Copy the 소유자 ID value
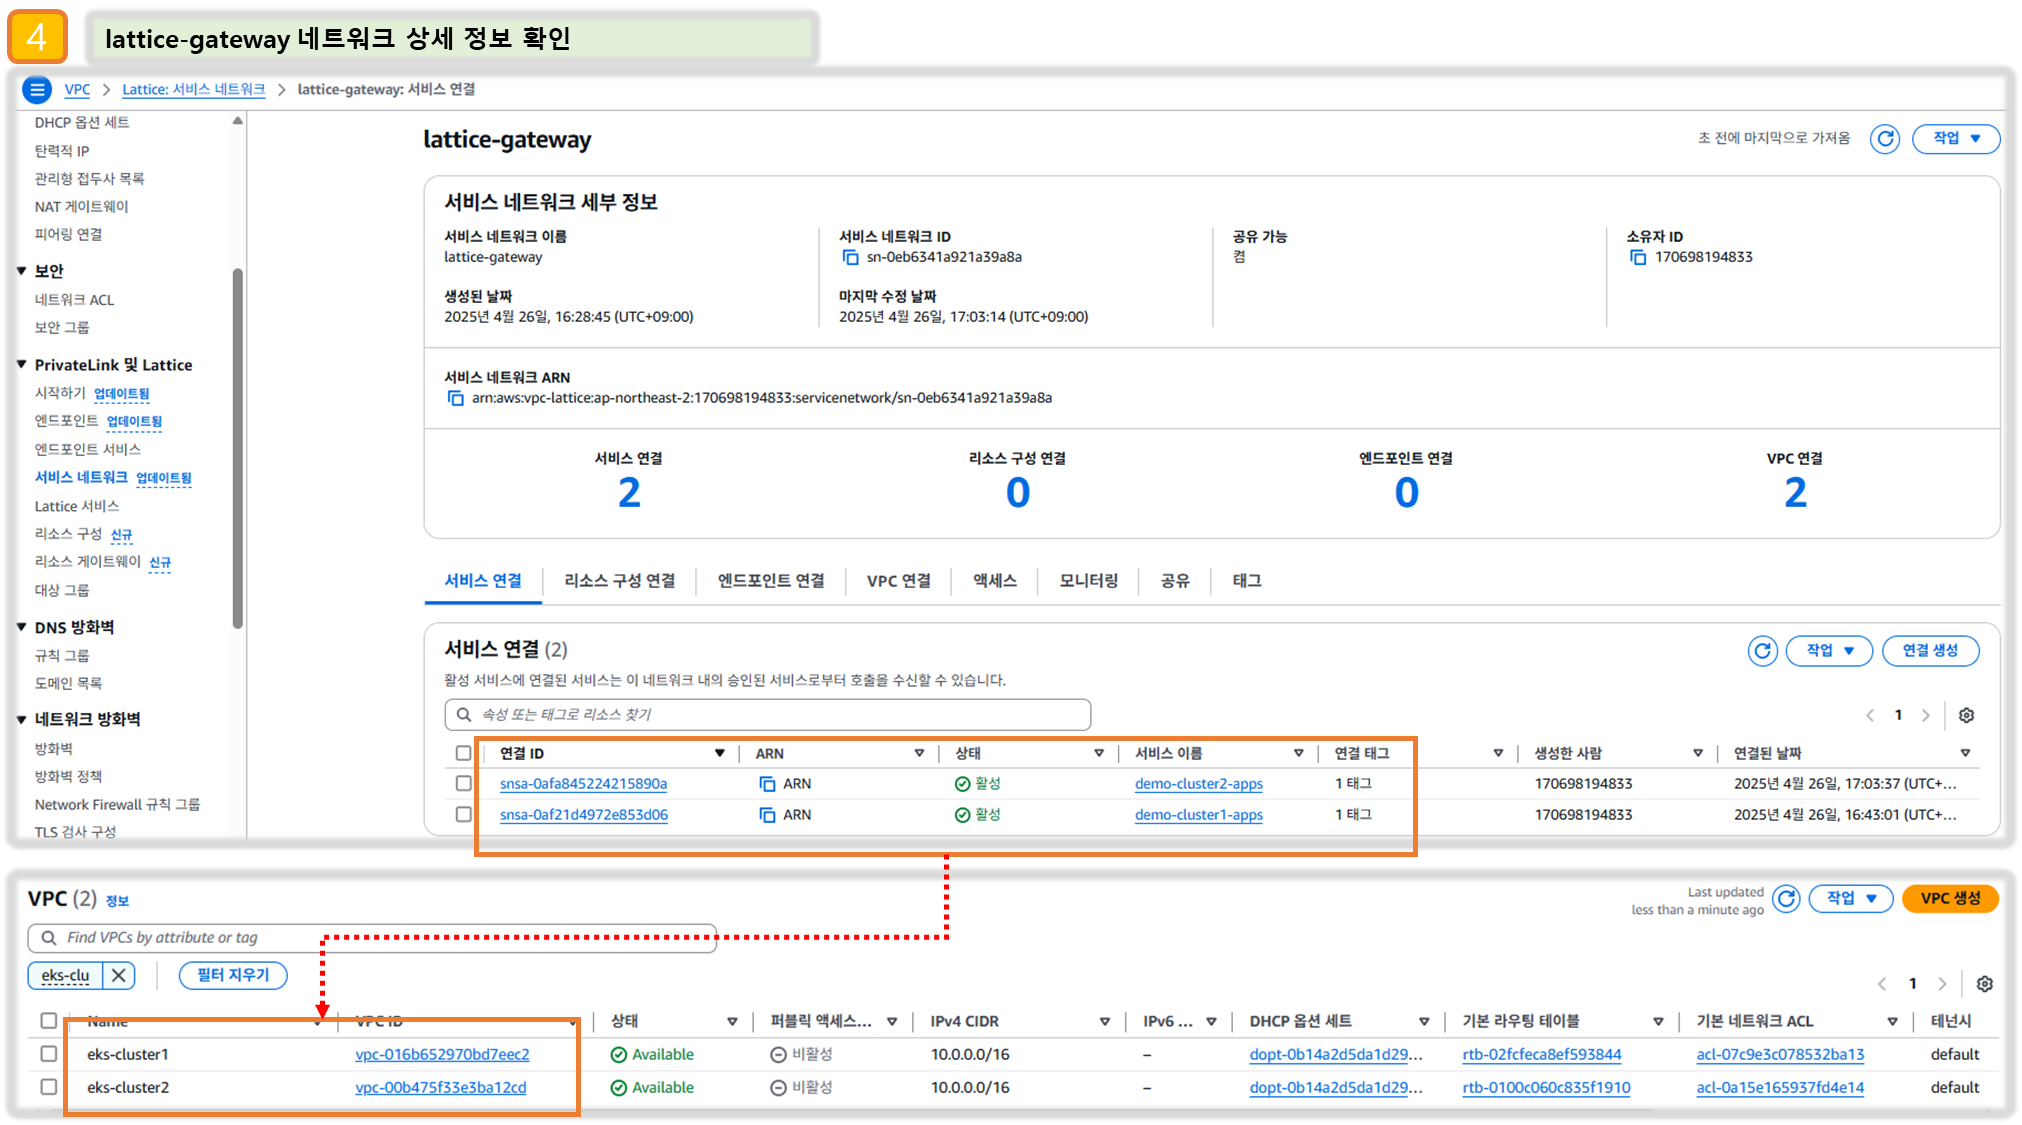This screenshot has width=2022, height=1125. [1638, 258]
